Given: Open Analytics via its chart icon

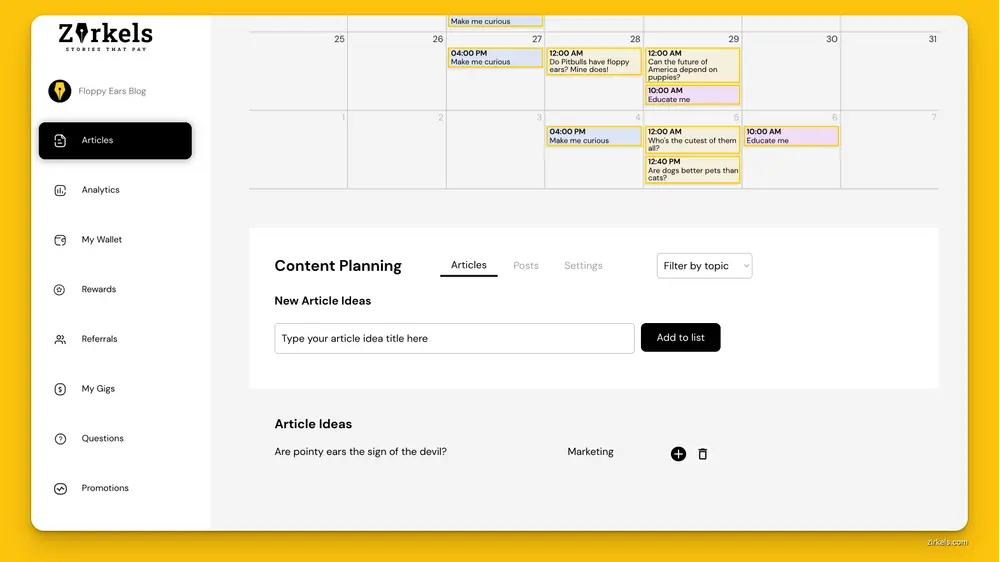Looking at the screenshot, I should (x=60, y=190).
